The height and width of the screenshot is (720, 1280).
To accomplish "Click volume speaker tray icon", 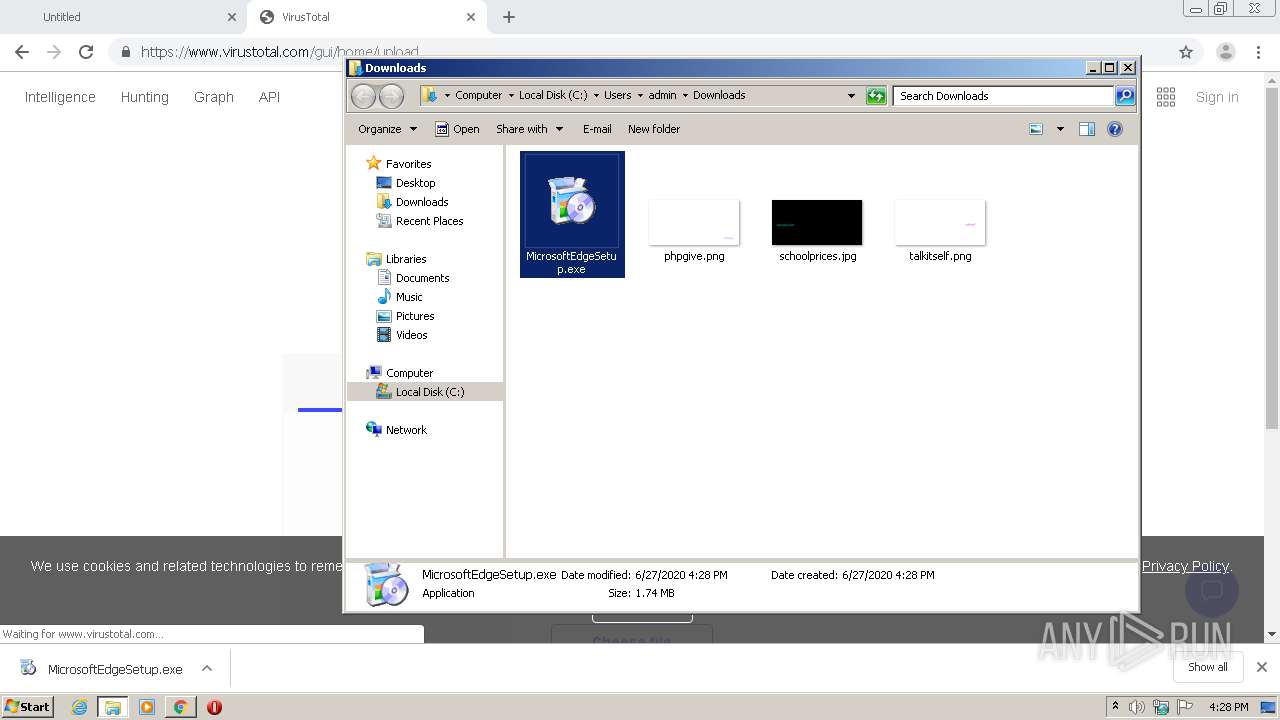I will [1137, 707].
